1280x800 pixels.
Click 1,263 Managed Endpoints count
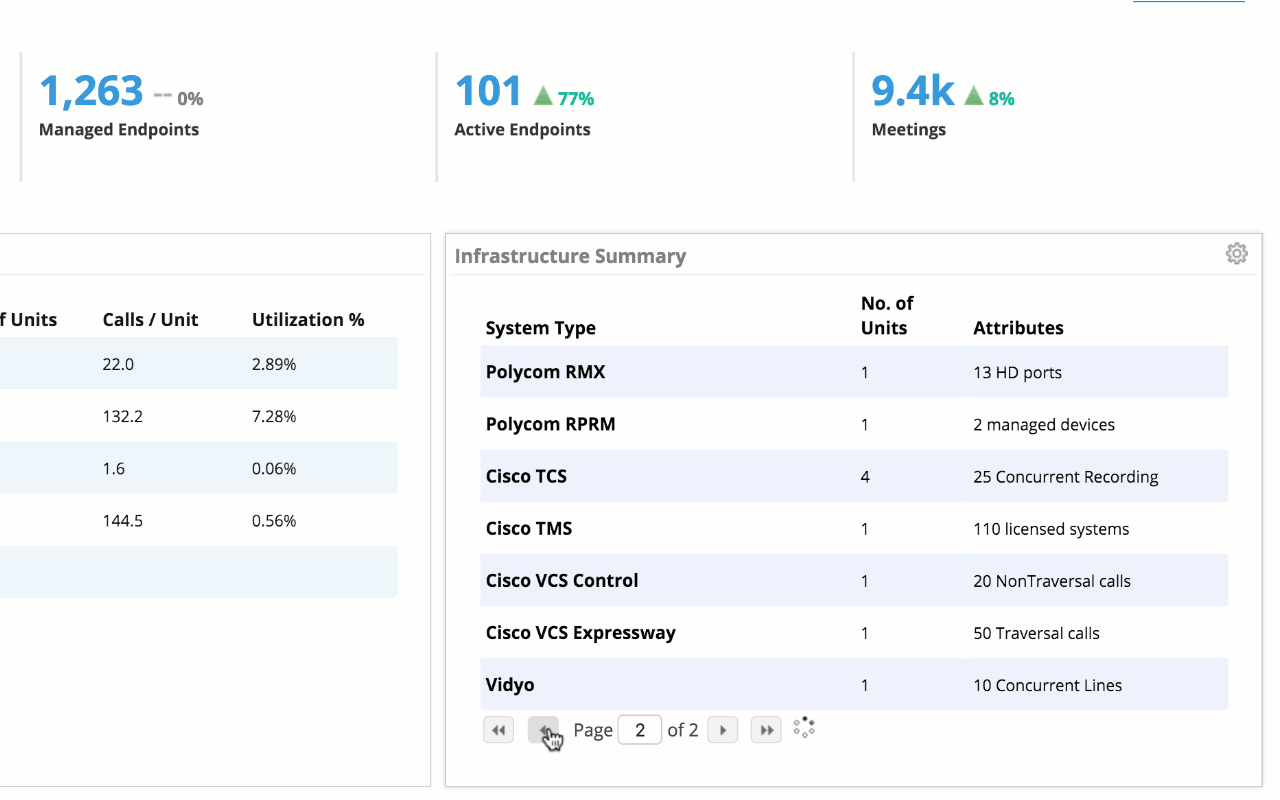91,91
